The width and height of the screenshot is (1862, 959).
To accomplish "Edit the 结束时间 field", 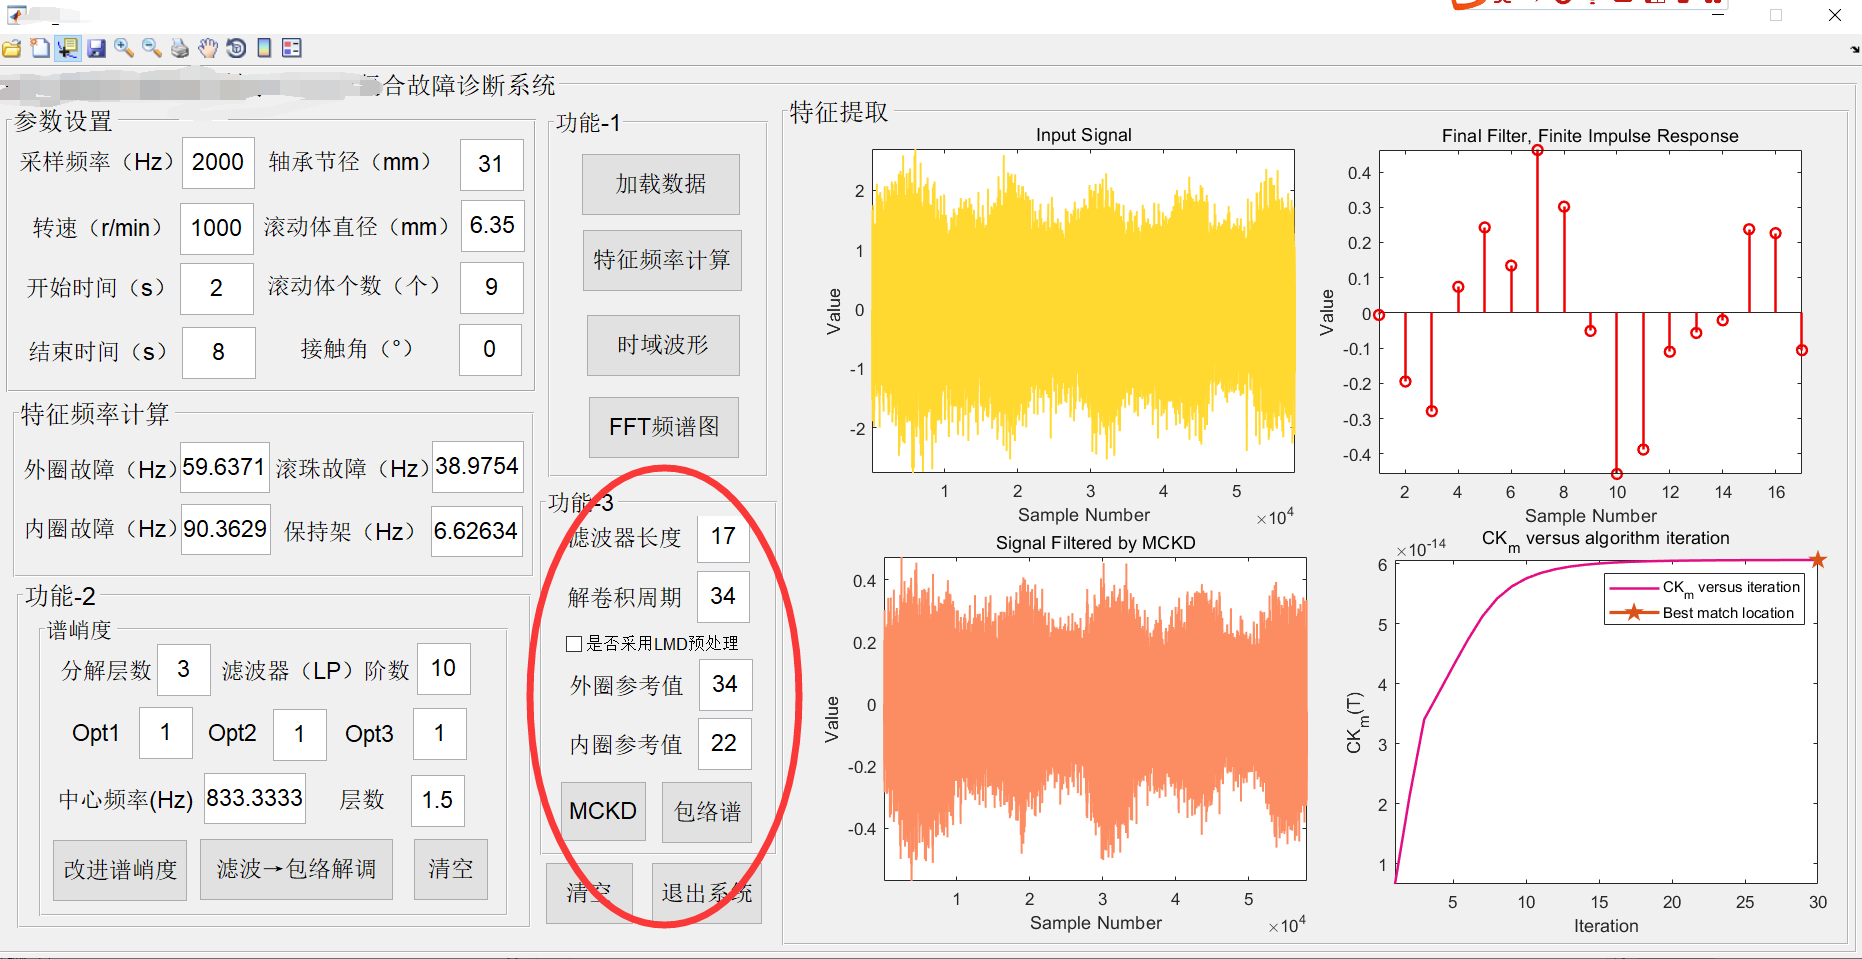I will coord(219,352).
